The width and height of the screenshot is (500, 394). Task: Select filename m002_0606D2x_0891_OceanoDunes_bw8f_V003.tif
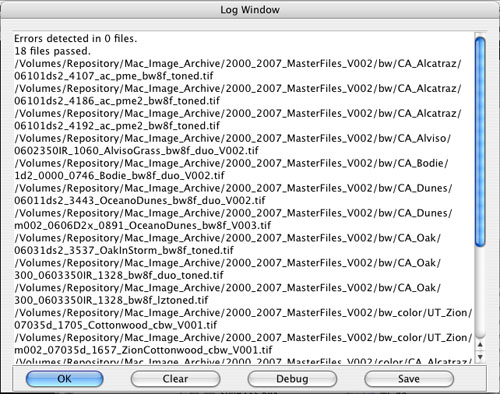tap(143, 226)
